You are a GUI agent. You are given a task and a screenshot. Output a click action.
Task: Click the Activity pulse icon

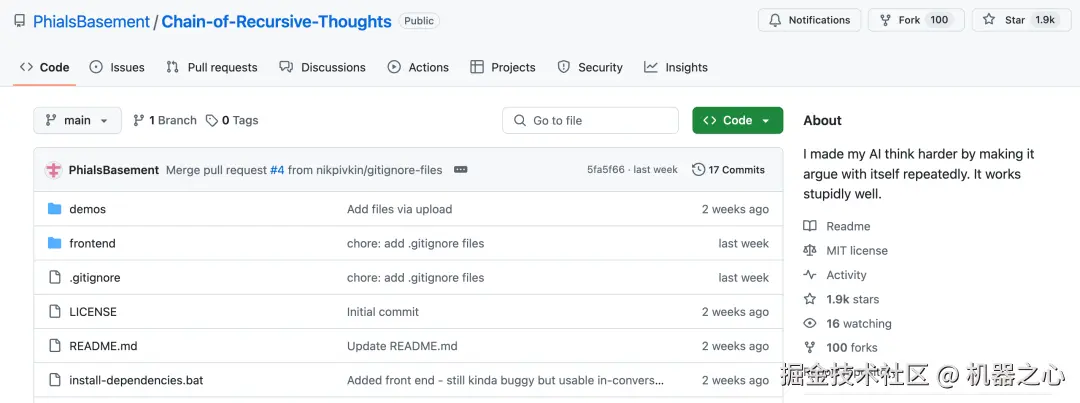click(810, 275)
